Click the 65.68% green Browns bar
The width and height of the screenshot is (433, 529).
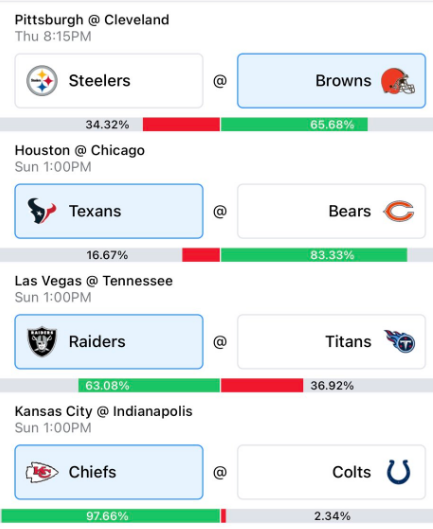(294, 124)
